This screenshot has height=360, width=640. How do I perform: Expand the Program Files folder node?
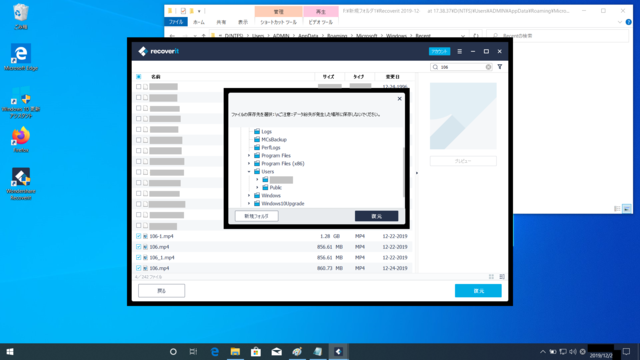(249, 156)
